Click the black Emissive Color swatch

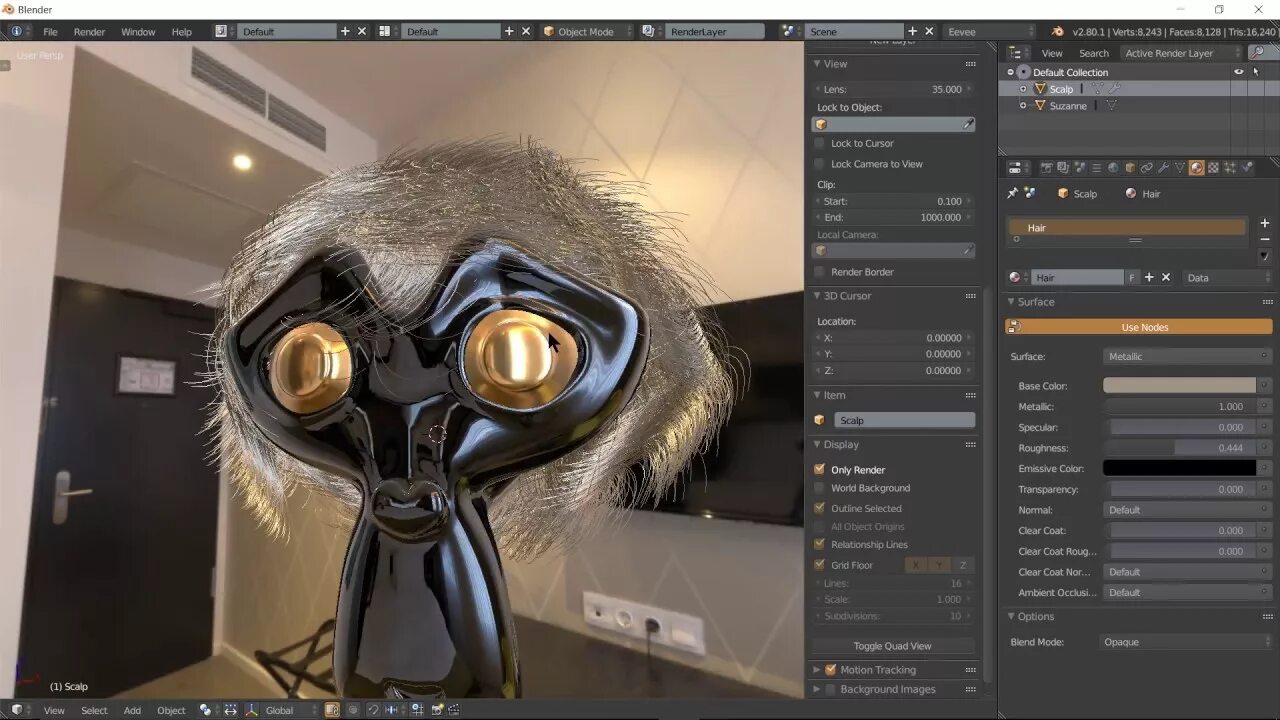(x=1179, y=468)
